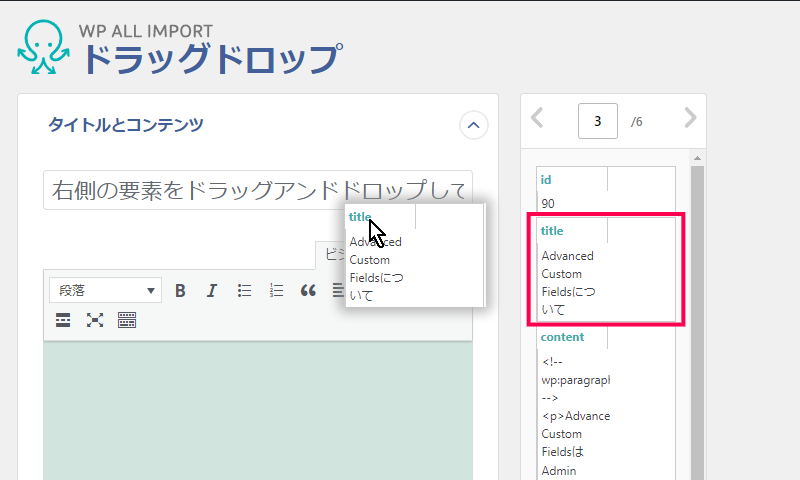
Task: Insert a bulleted list
Action: pyautogui.click(x=244, y=291)
